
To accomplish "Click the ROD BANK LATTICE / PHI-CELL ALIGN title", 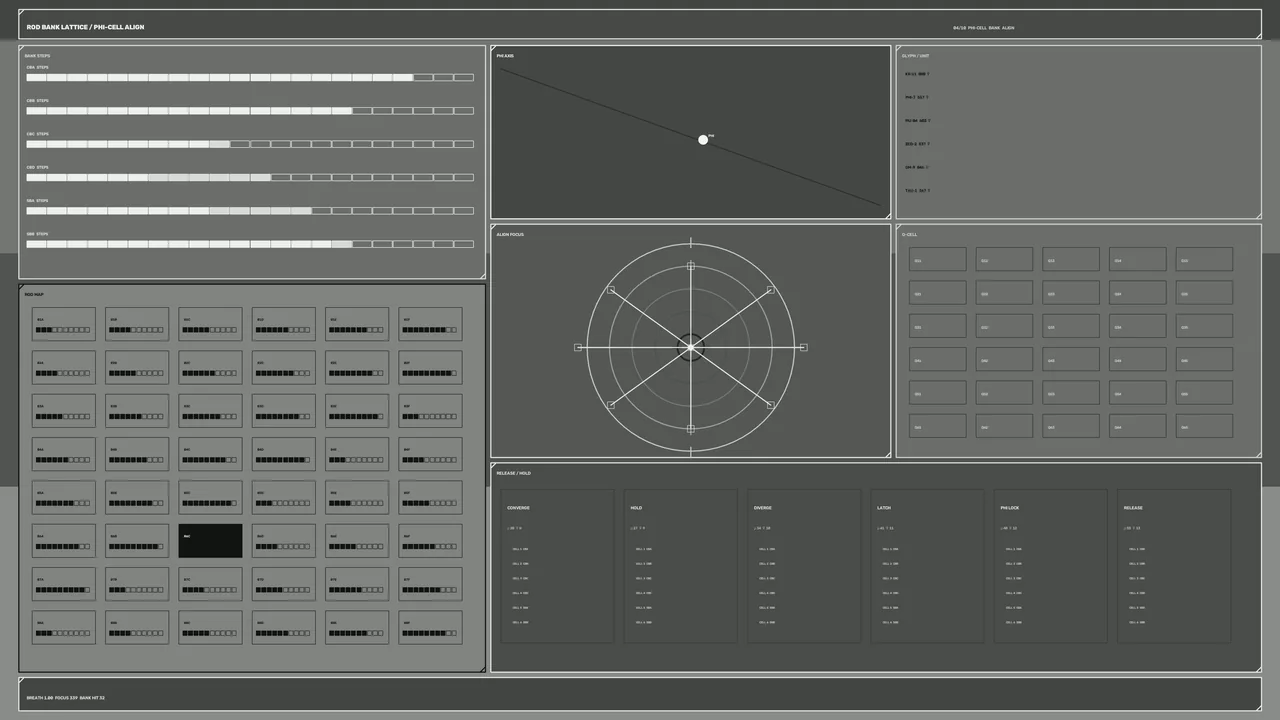I will [x=85, y=27].
